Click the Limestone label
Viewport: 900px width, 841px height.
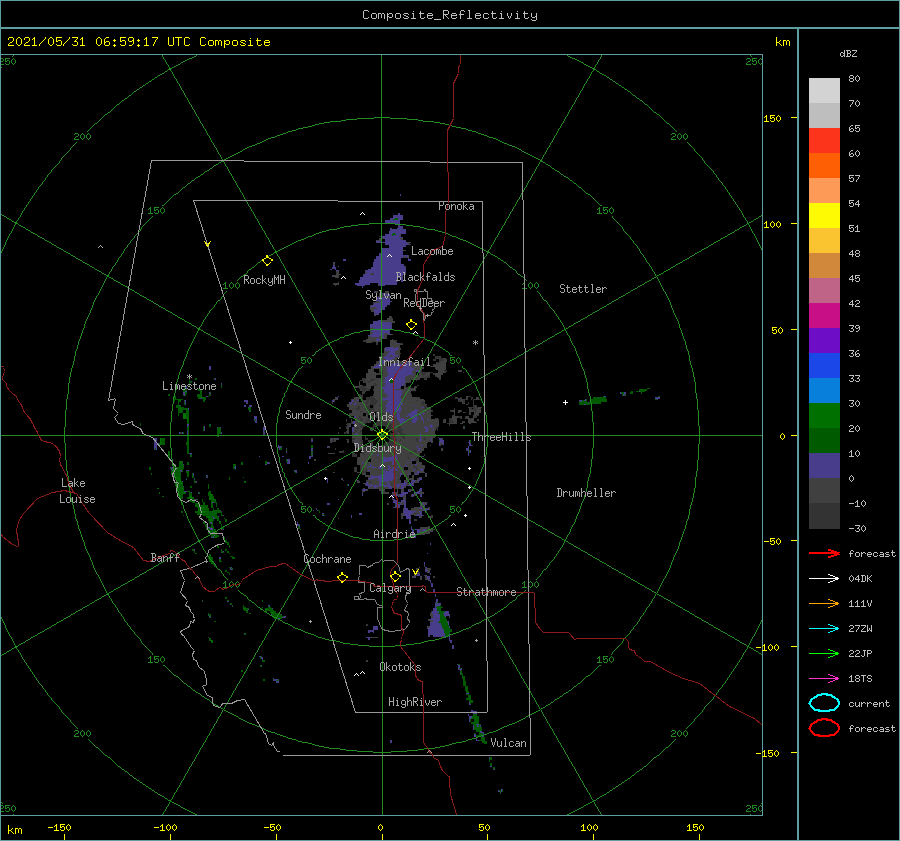click(189, 386)
